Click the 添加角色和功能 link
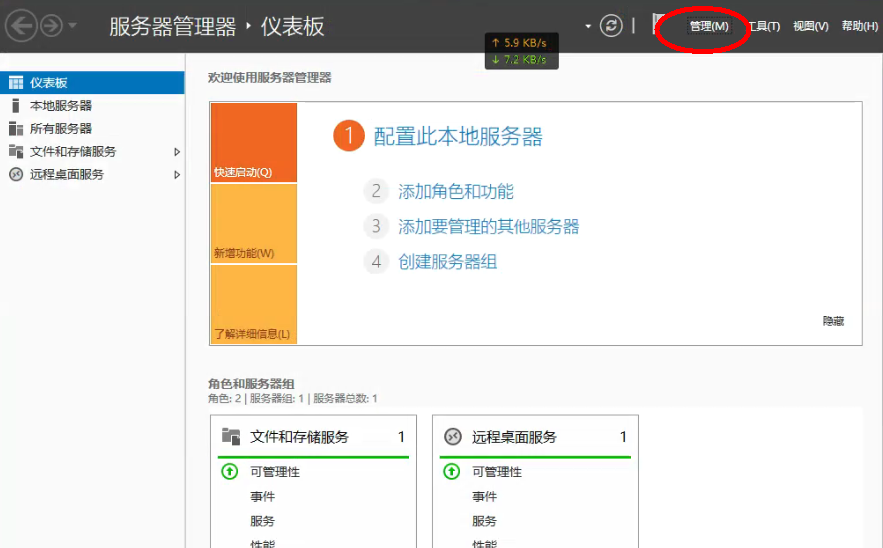This screenshot has height=548, width=883. 455,192
